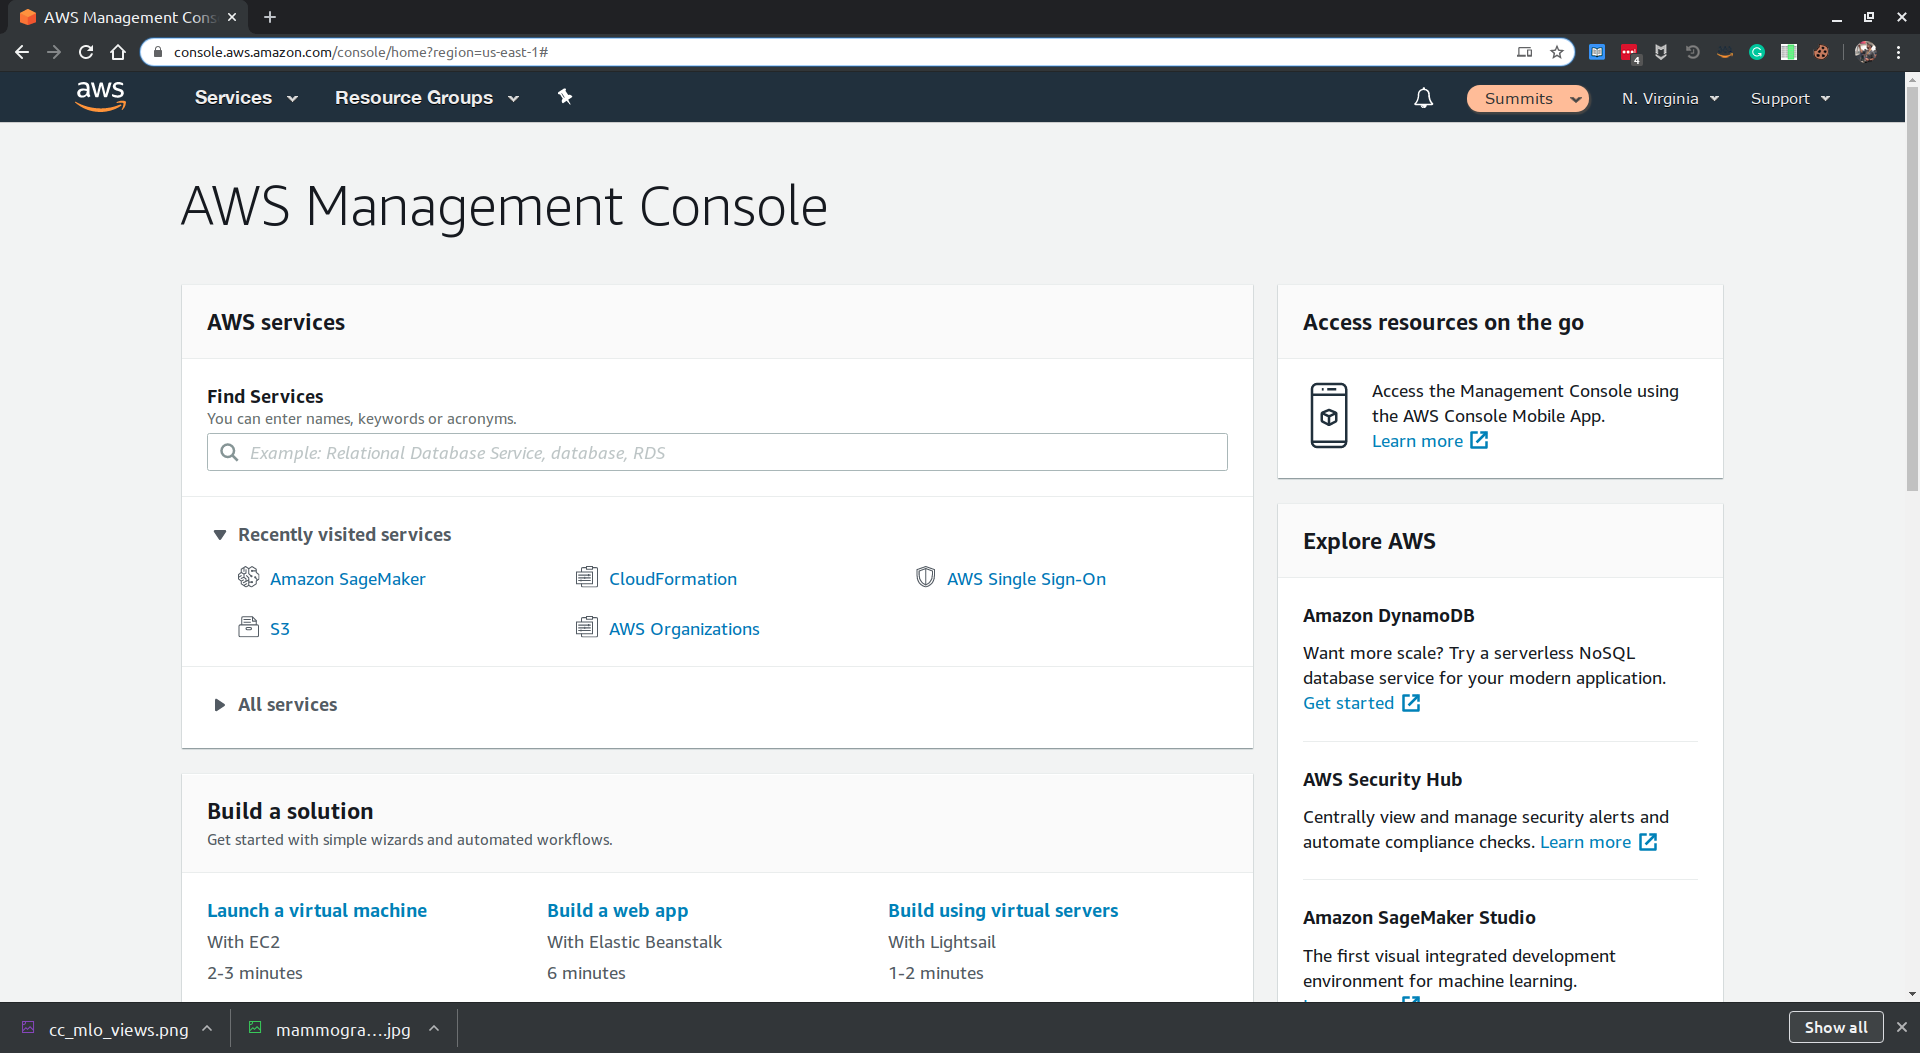Image resolution: width=1920 pixels, height=1053 pixels.
Task: Click Learn more for Console Mobile App
Action: click(1417, 441)
